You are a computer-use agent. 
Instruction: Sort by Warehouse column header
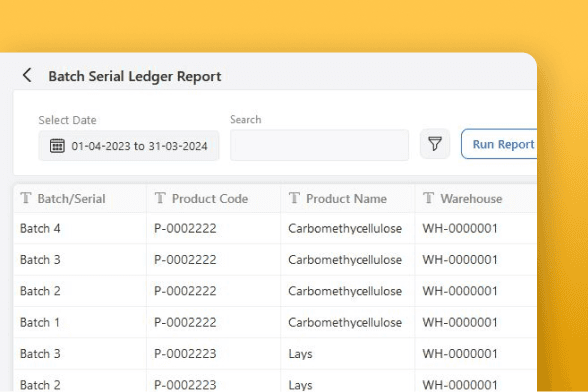click(471, 199)
